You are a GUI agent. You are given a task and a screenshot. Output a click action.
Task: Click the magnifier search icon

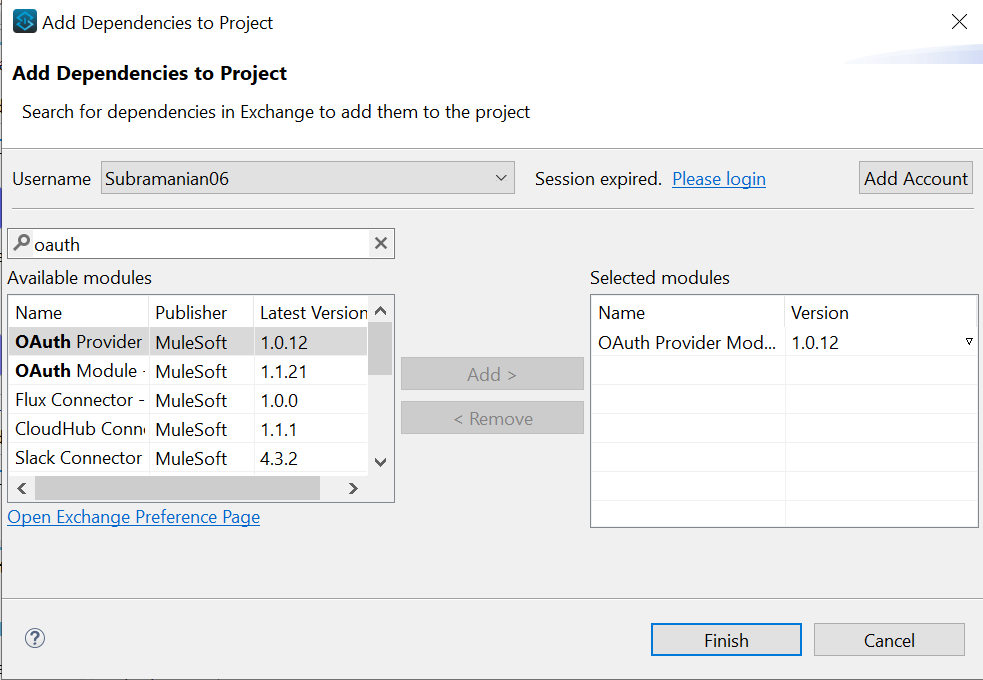pyautogui.click(x=21, y=243)
